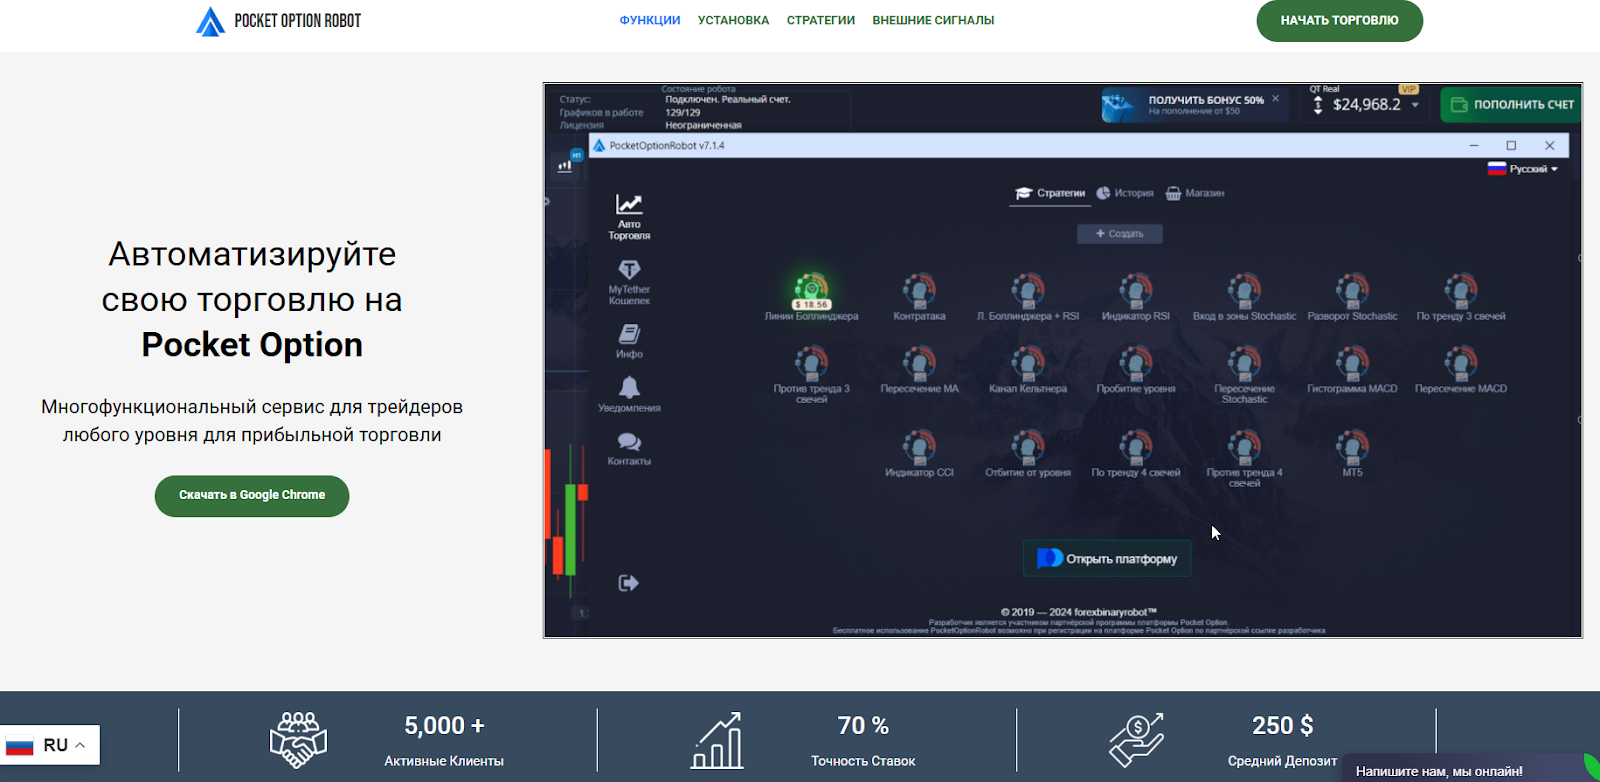1600x782 pixels.
Task: Click the Открыть платформу button
Action: coord(1107,559)
